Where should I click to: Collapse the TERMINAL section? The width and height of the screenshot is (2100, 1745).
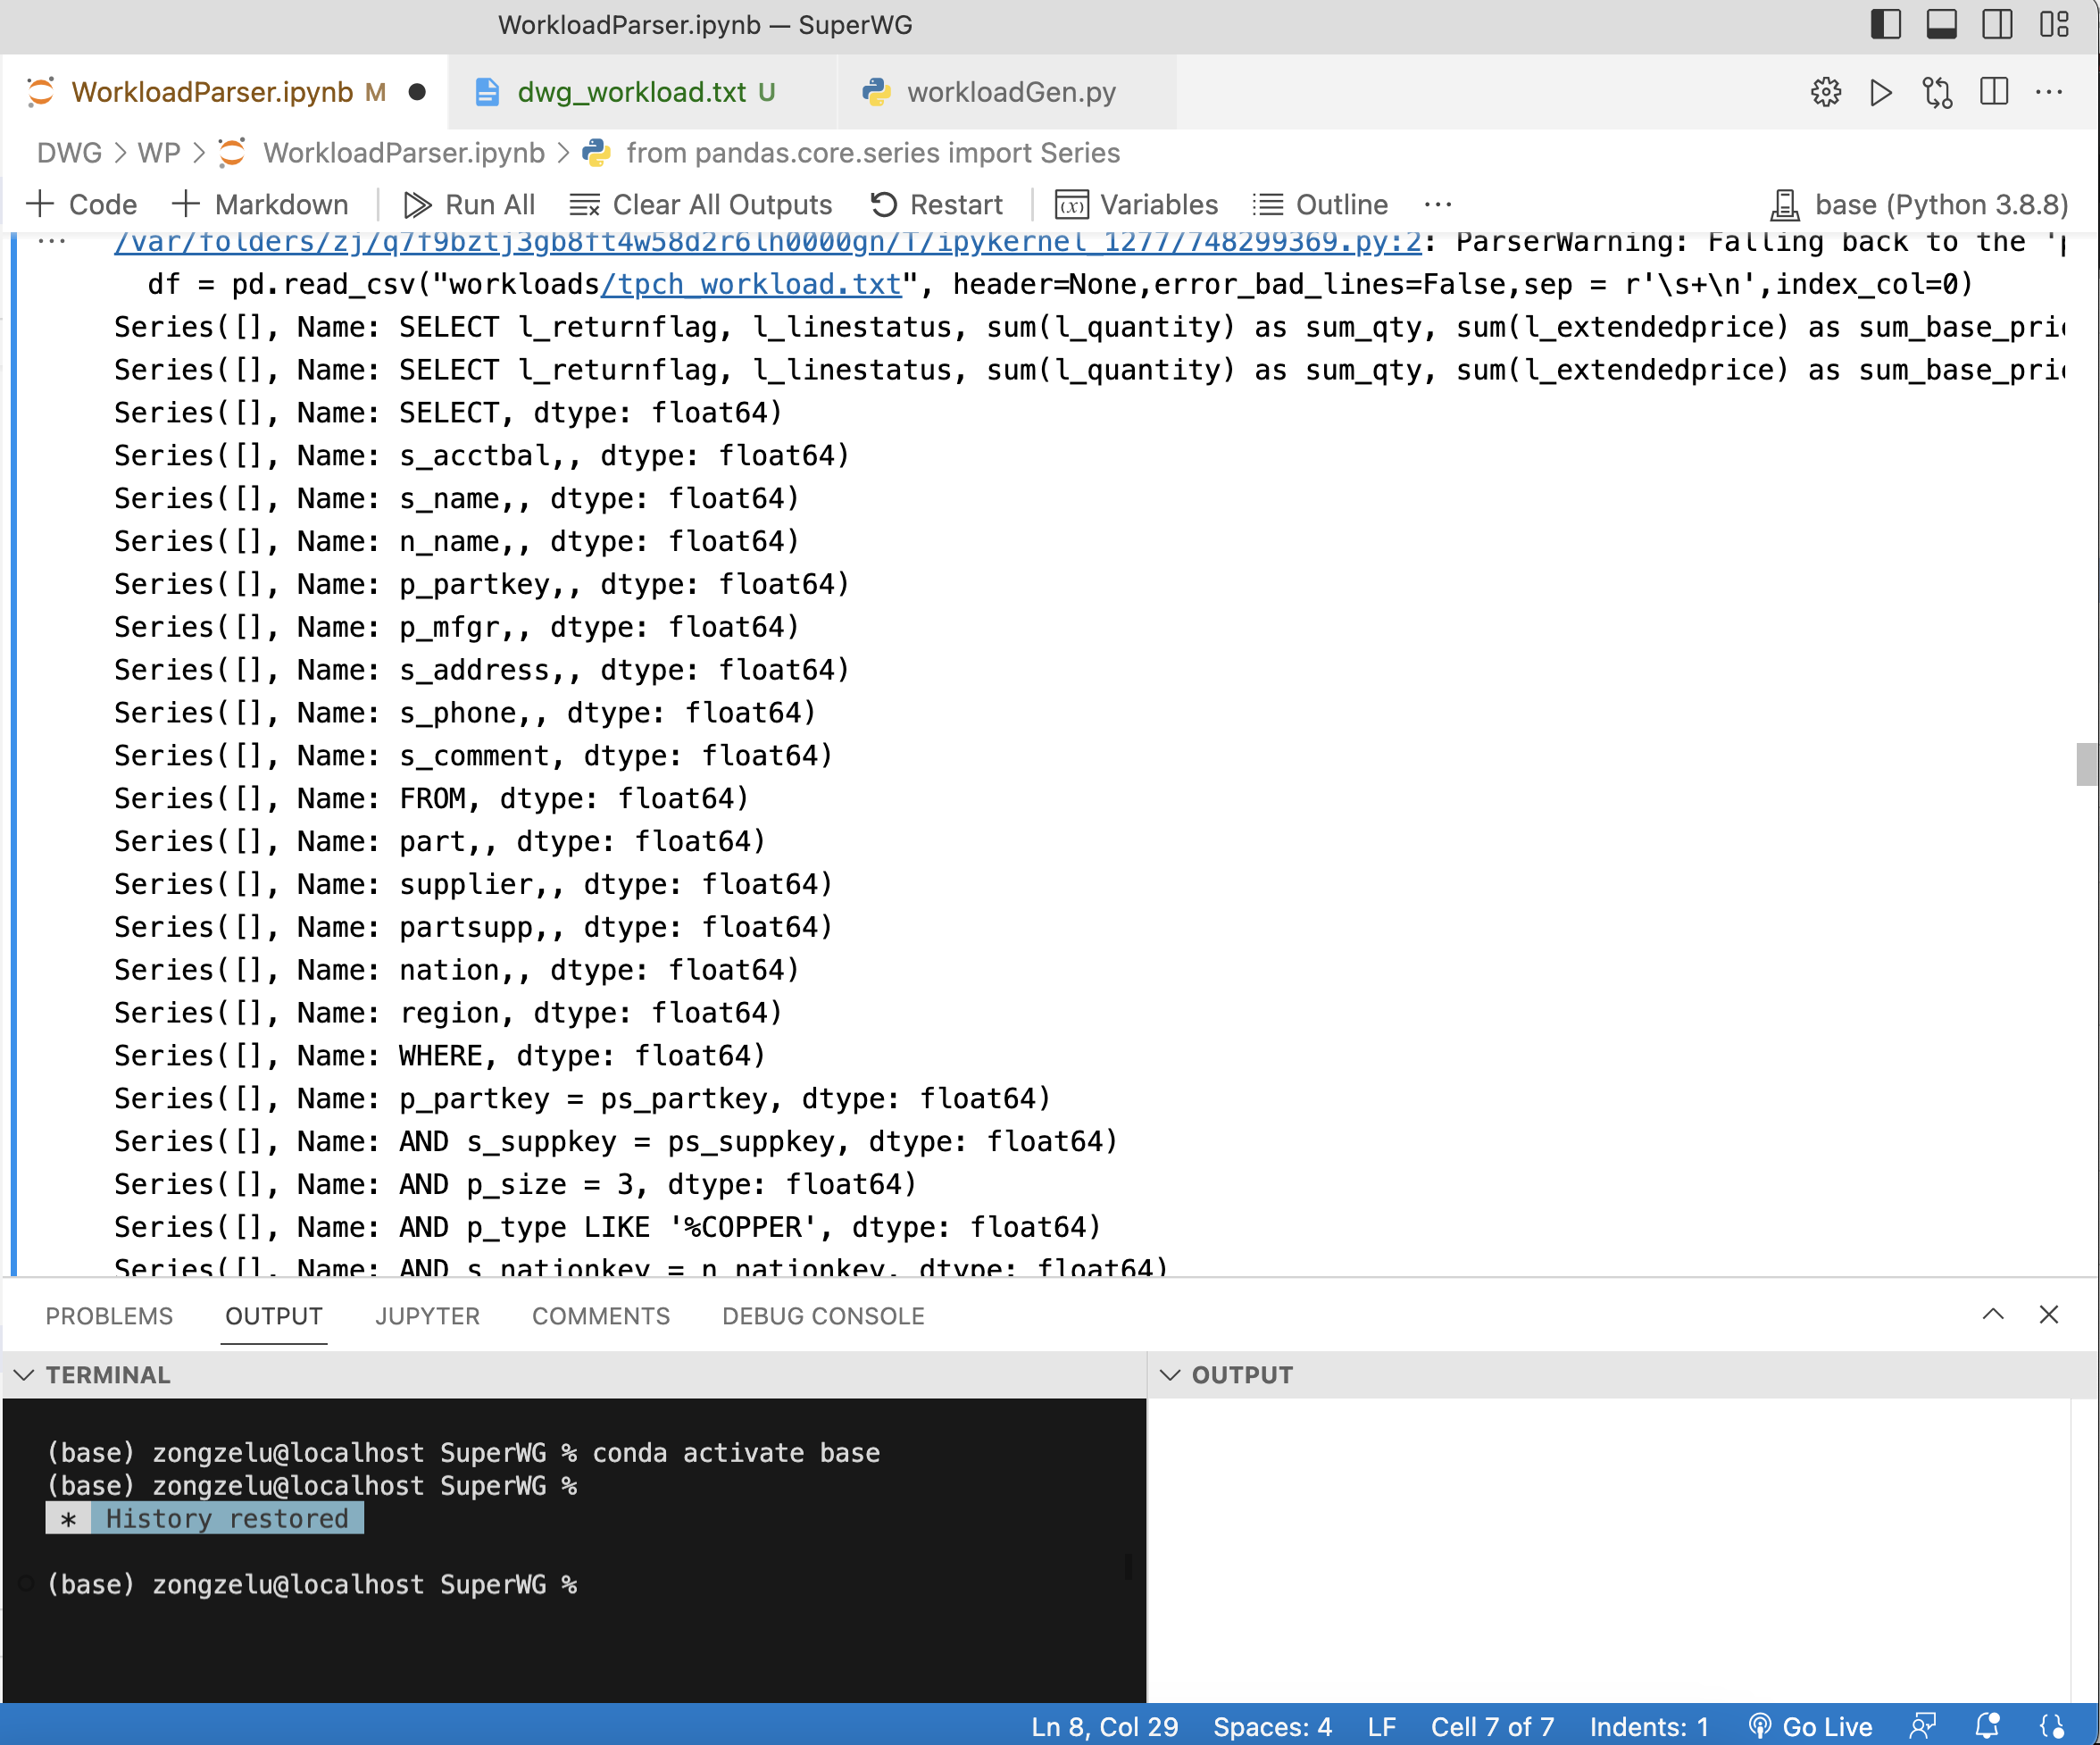(x=22, y=1375)
